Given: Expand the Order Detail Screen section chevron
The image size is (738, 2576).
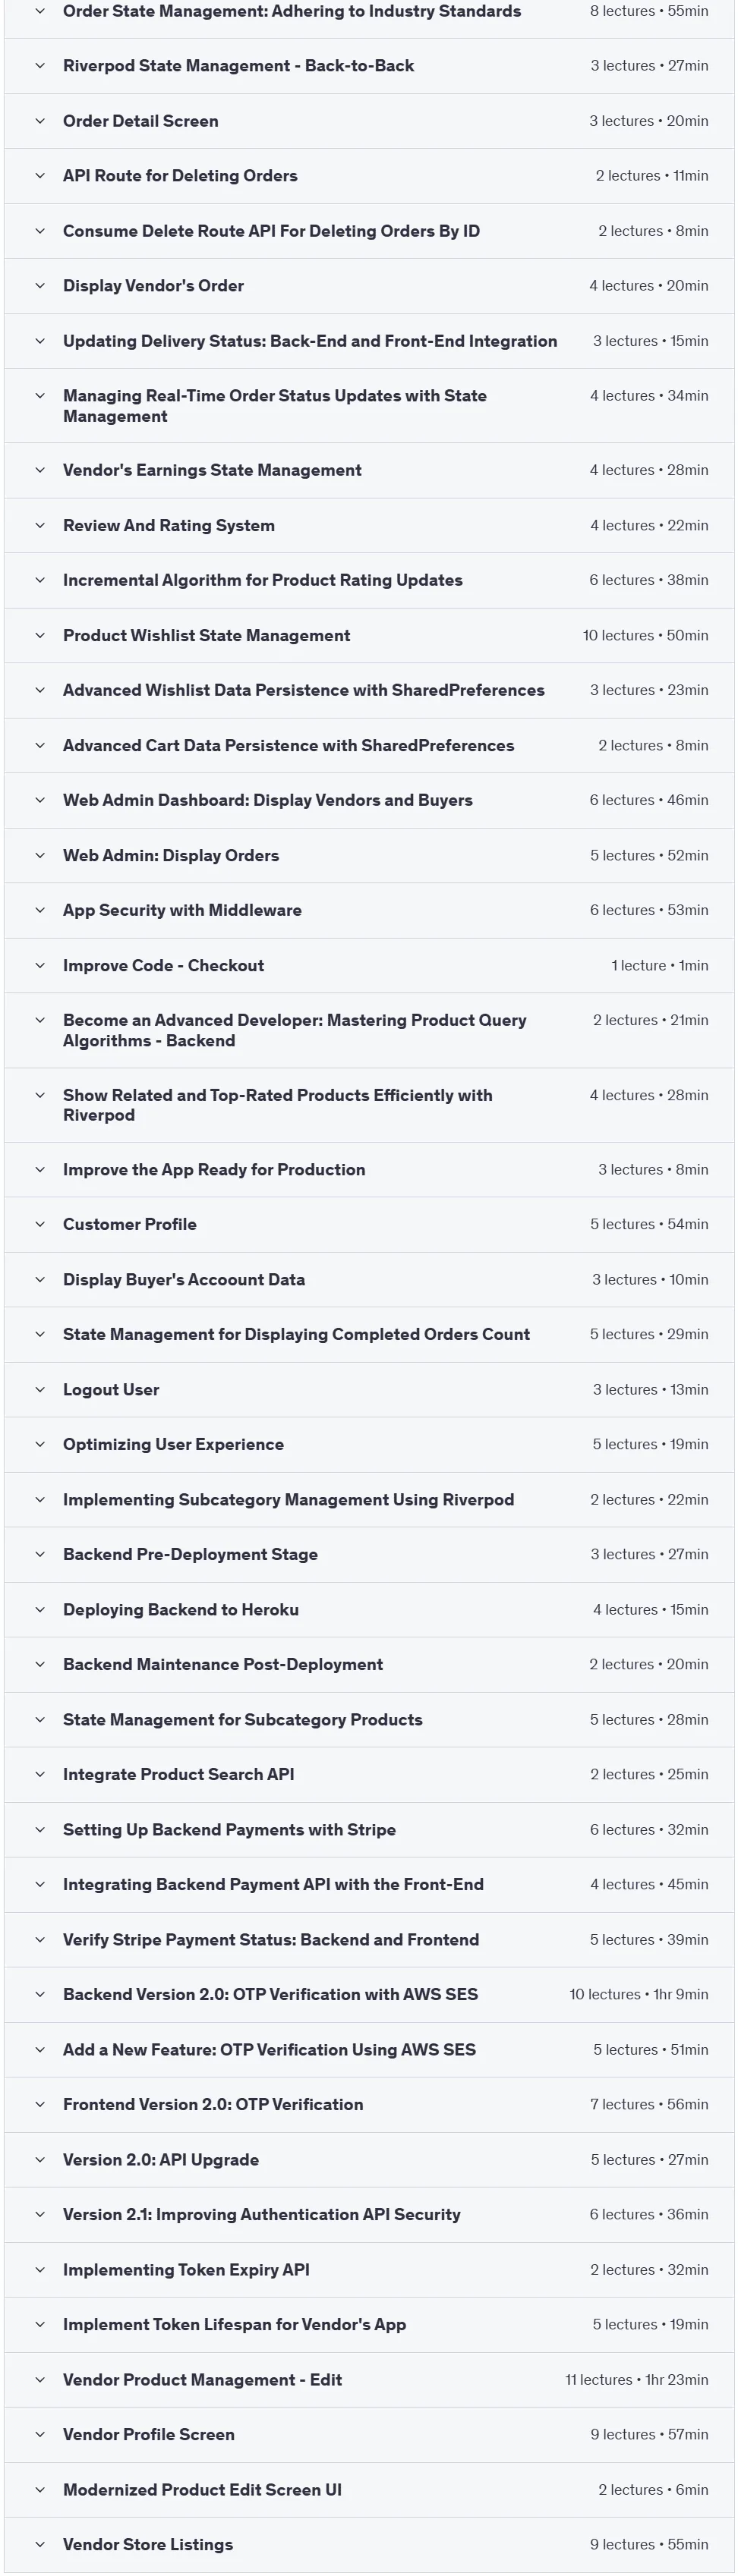Looking at the screenshot, I should [40, 121].
